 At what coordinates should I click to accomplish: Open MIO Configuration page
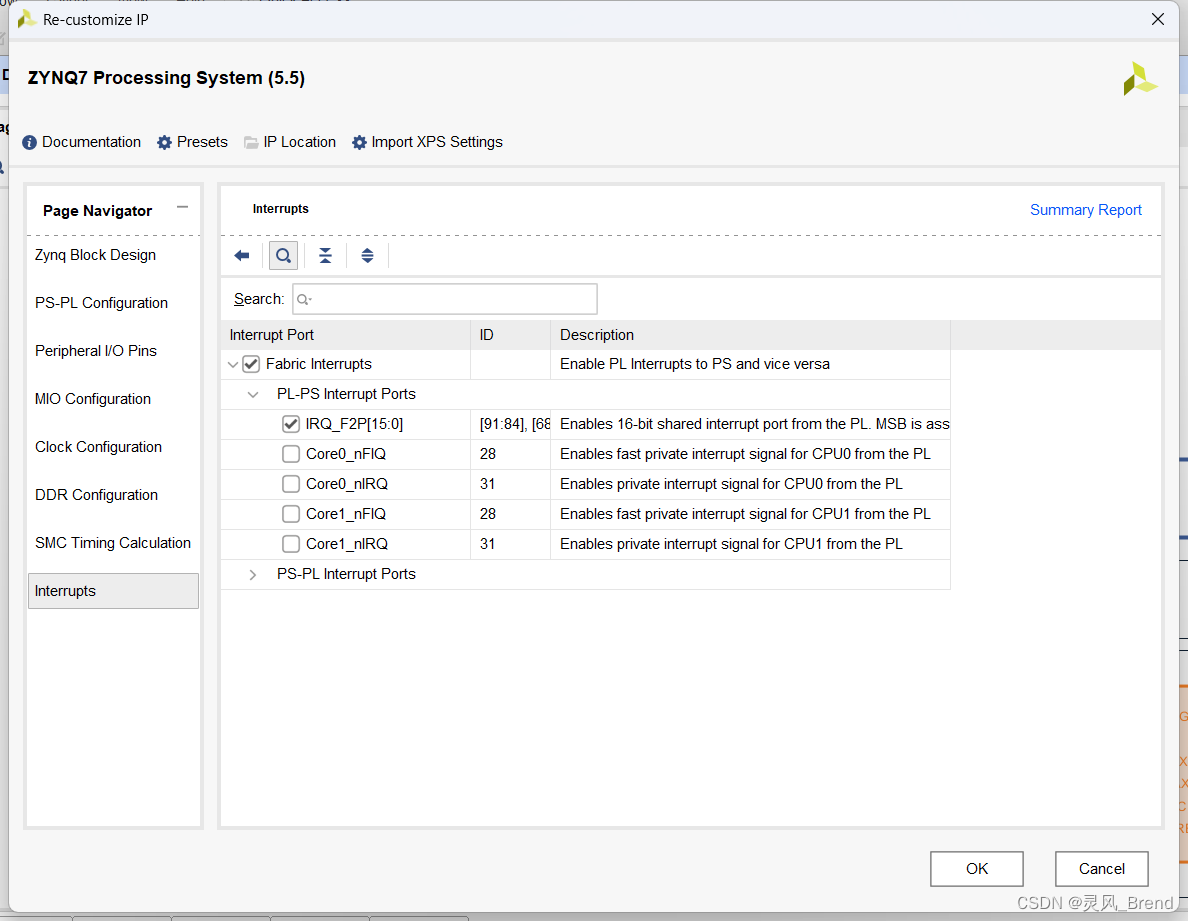coord(93,399)
